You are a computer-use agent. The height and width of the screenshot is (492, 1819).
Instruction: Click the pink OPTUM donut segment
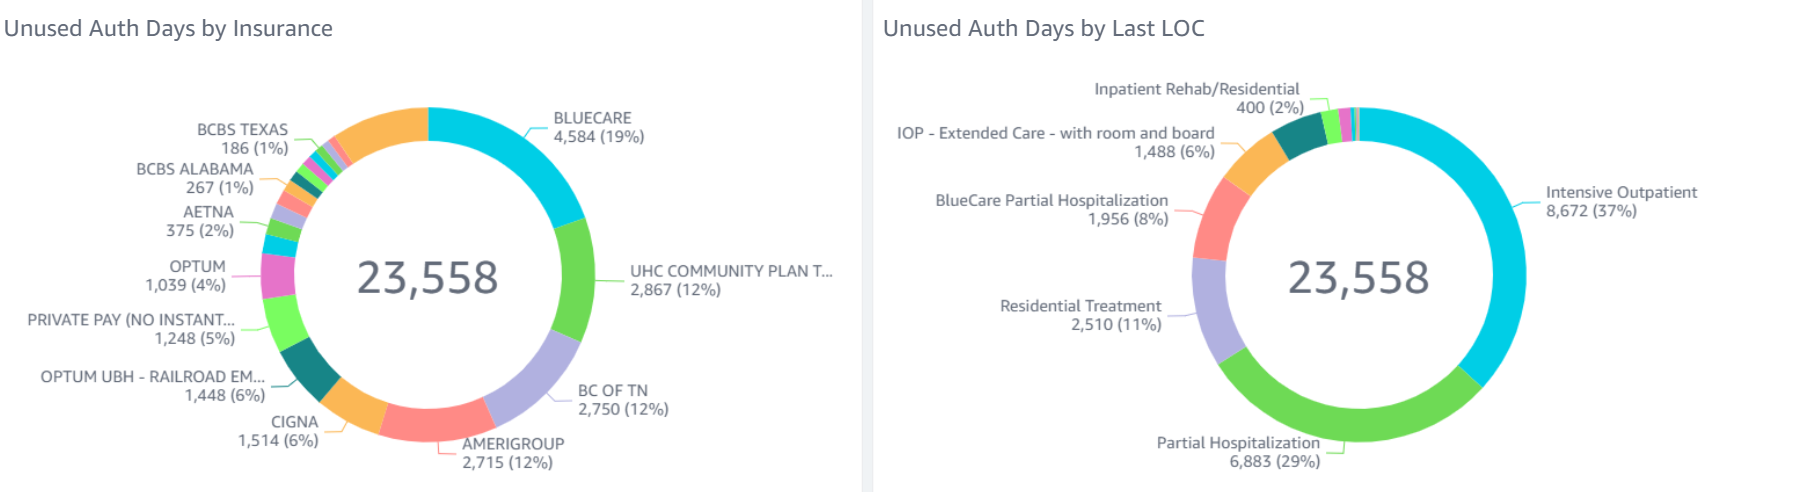point(278,276)
